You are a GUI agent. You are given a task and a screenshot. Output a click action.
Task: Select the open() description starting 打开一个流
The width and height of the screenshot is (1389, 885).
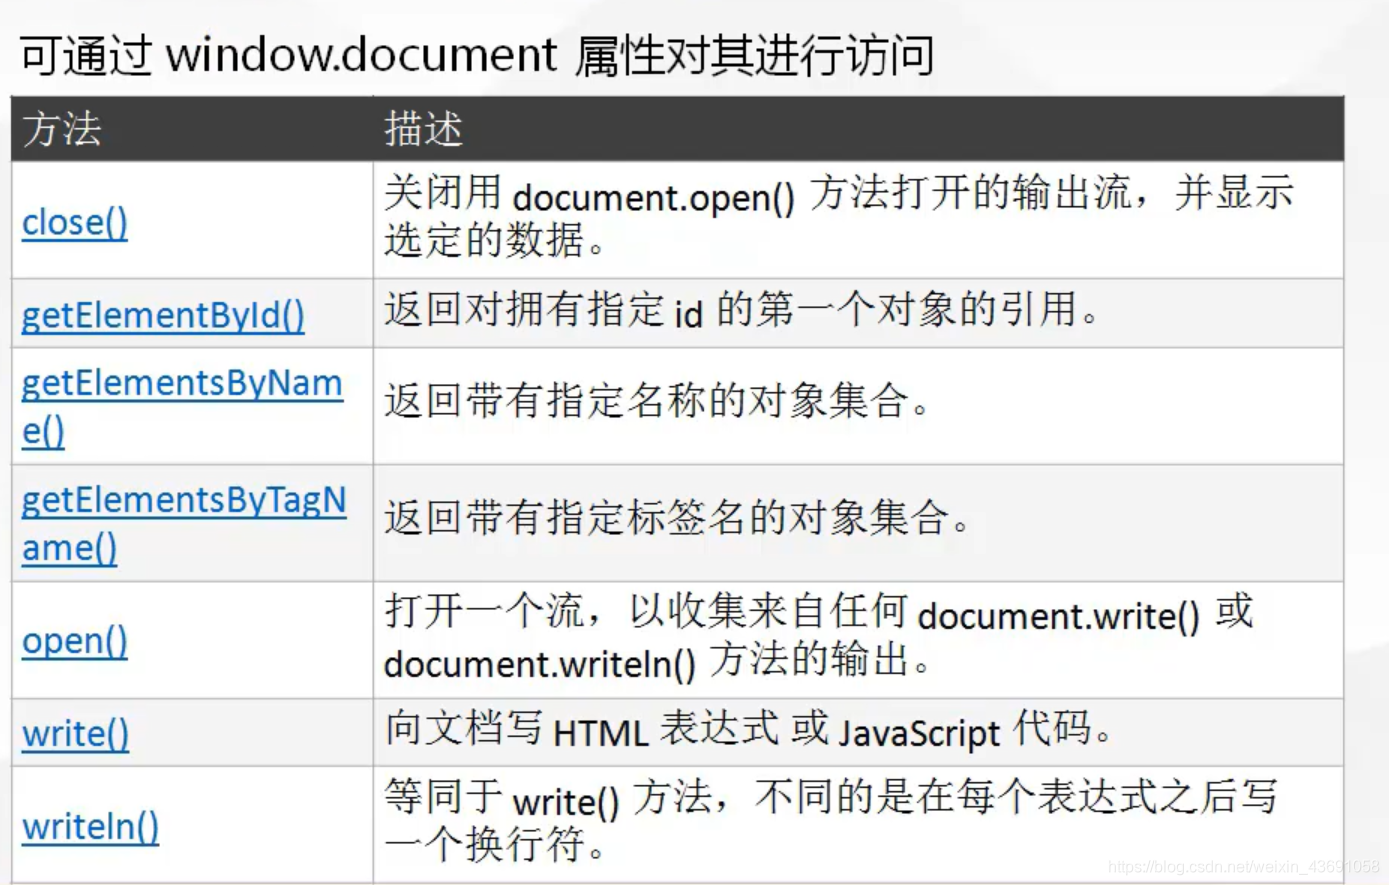[x=818, y=636]
